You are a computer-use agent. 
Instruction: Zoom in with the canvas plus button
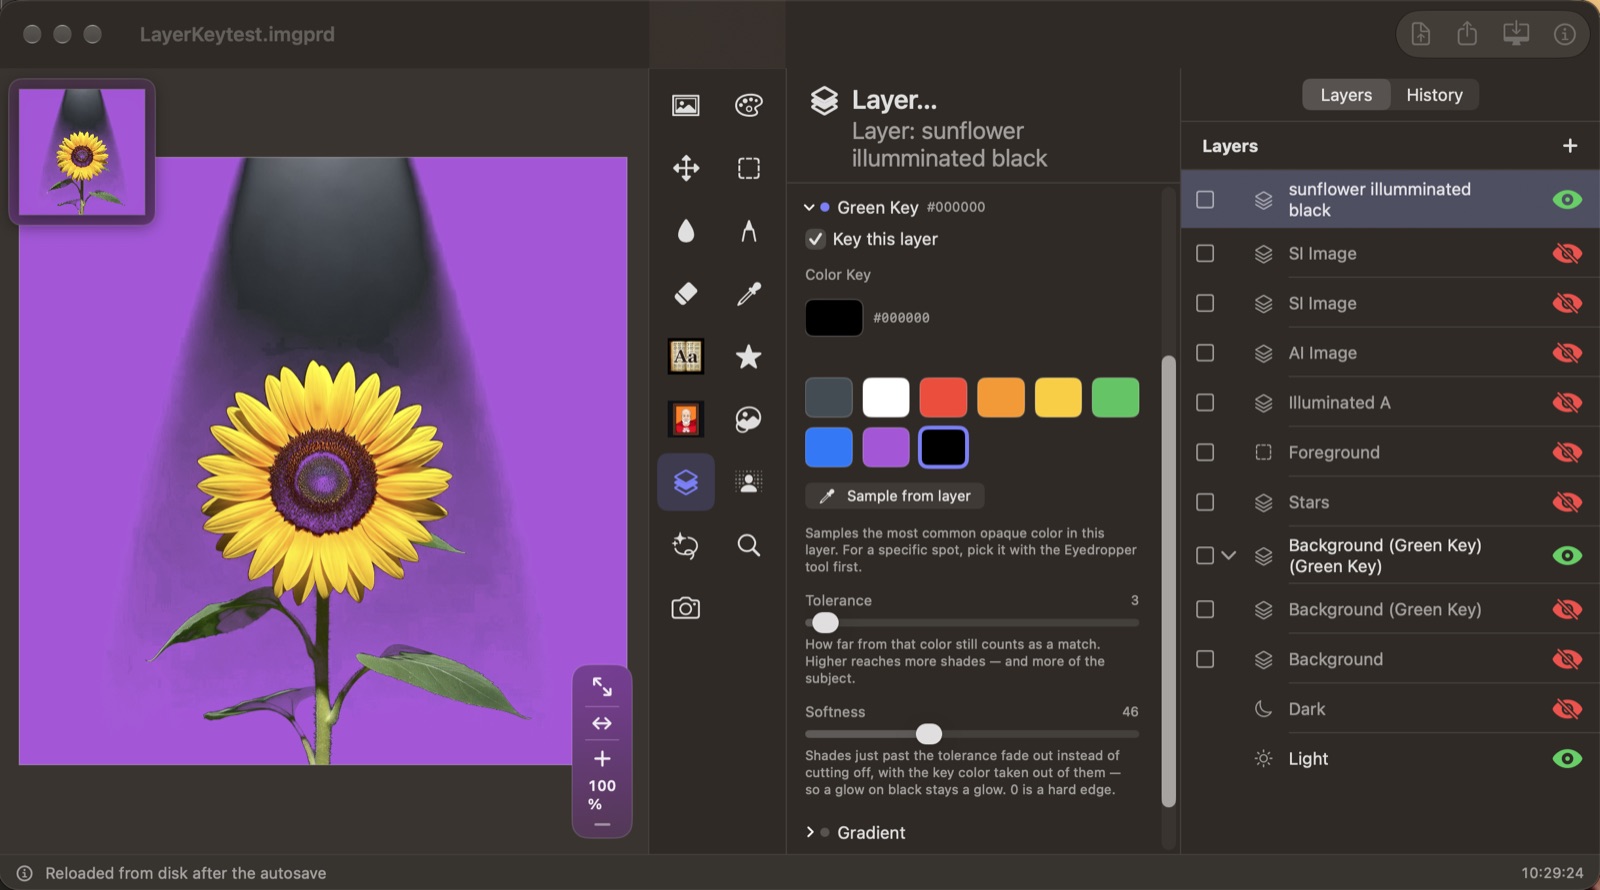click(x=602, y=758)
